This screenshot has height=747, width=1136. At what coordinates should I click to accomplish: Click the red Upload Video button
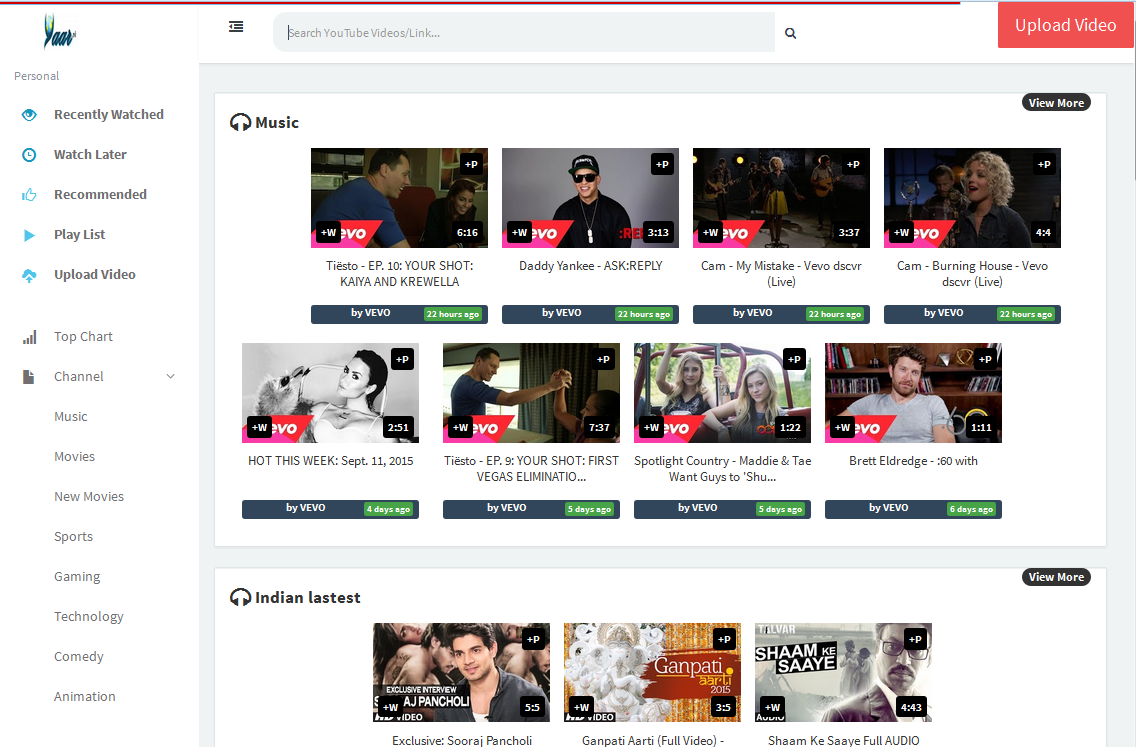click(x=1065, y=25)
